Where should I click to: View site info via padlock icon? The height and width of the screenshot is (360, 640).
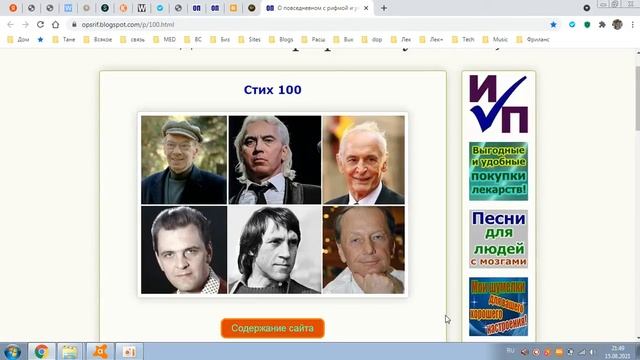click(x=74, y=24)
